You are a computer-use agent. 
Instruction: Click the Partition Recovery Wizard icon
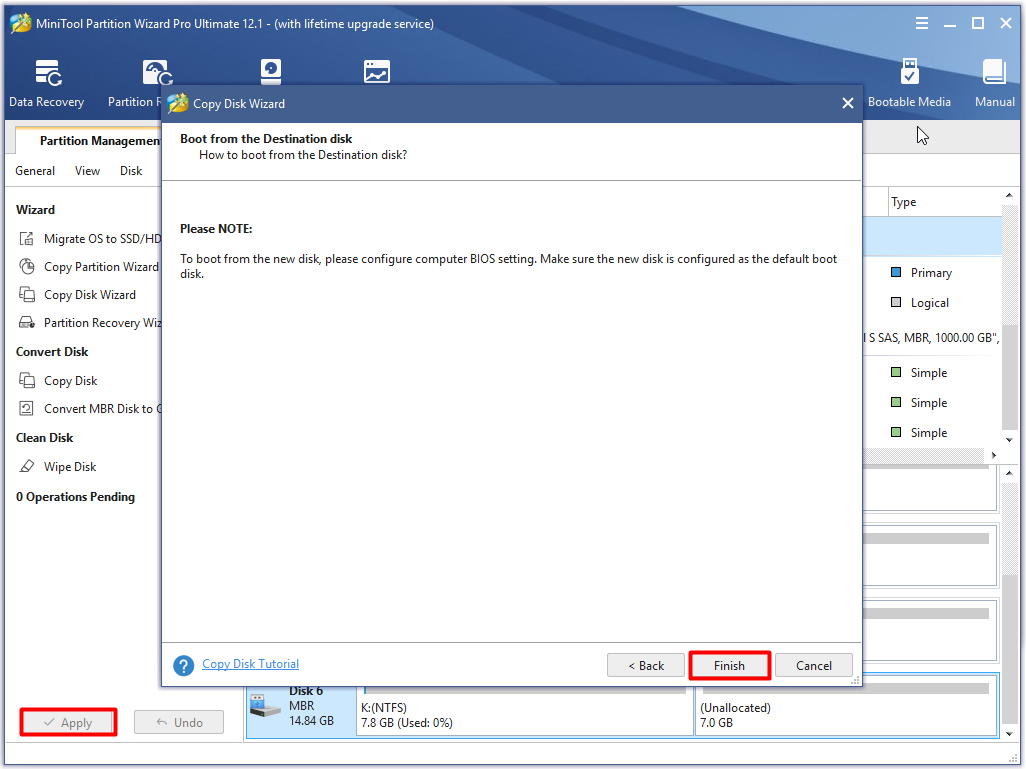tap(26, 323)
